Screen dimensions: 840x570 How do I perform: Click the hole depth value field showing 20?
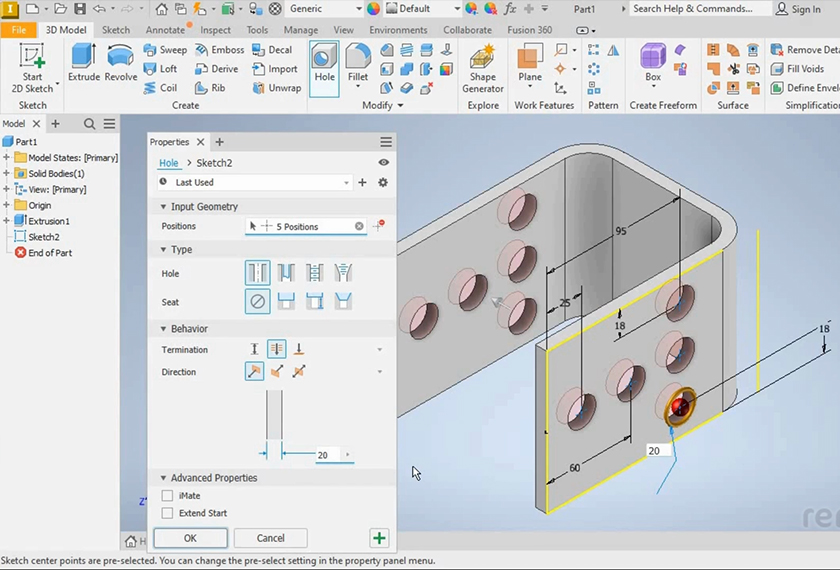(x=327, y=455)
